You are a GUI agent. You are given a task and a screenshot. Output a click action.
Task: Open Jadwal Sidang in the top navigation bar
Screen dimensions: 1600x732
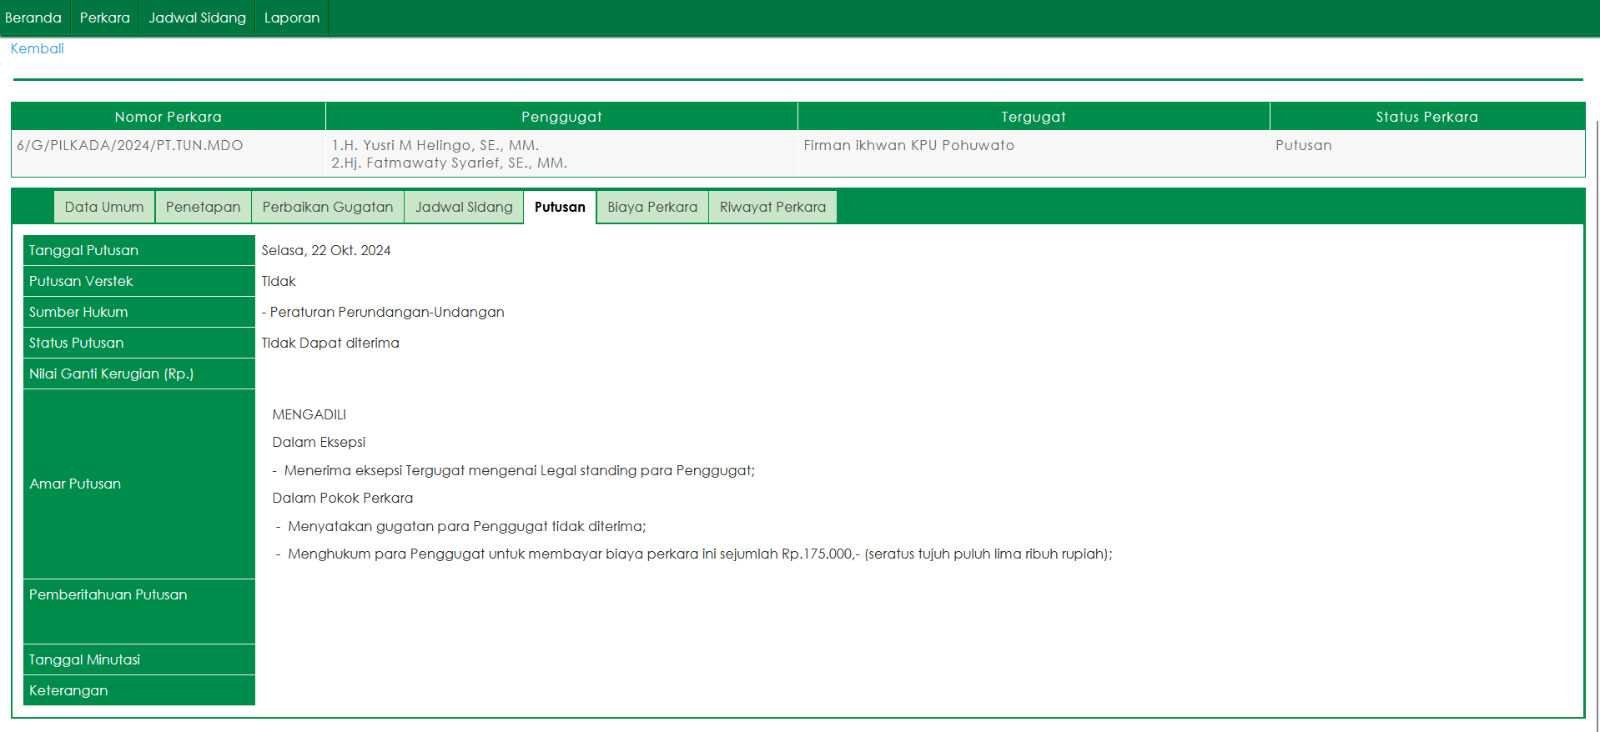[197, 18]
